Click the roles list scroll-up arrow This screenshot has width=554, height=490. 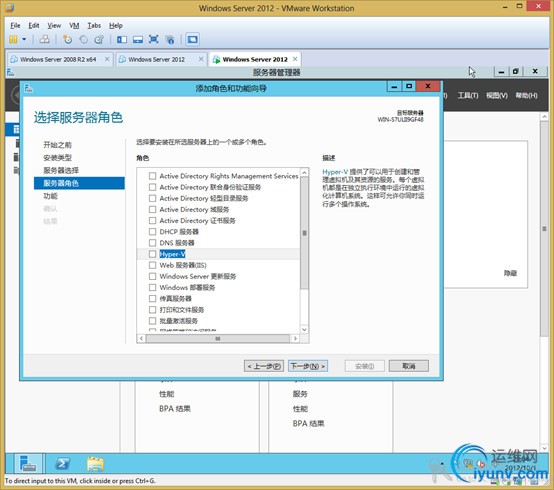304,172
